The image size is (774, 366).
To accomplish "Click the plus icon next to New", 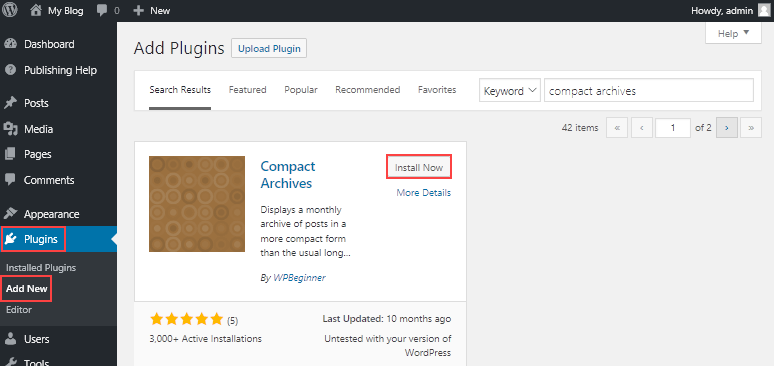I will [x=138, y=10].
